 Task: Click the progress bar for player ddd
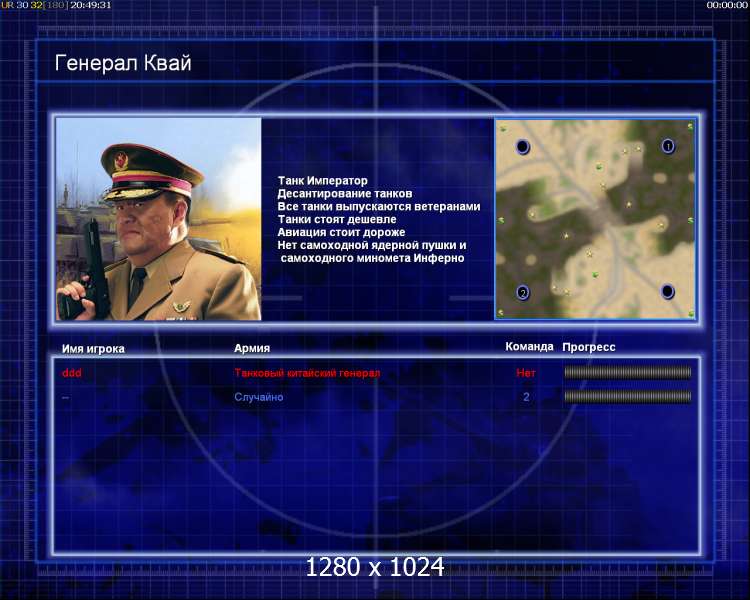pos(628,372)
